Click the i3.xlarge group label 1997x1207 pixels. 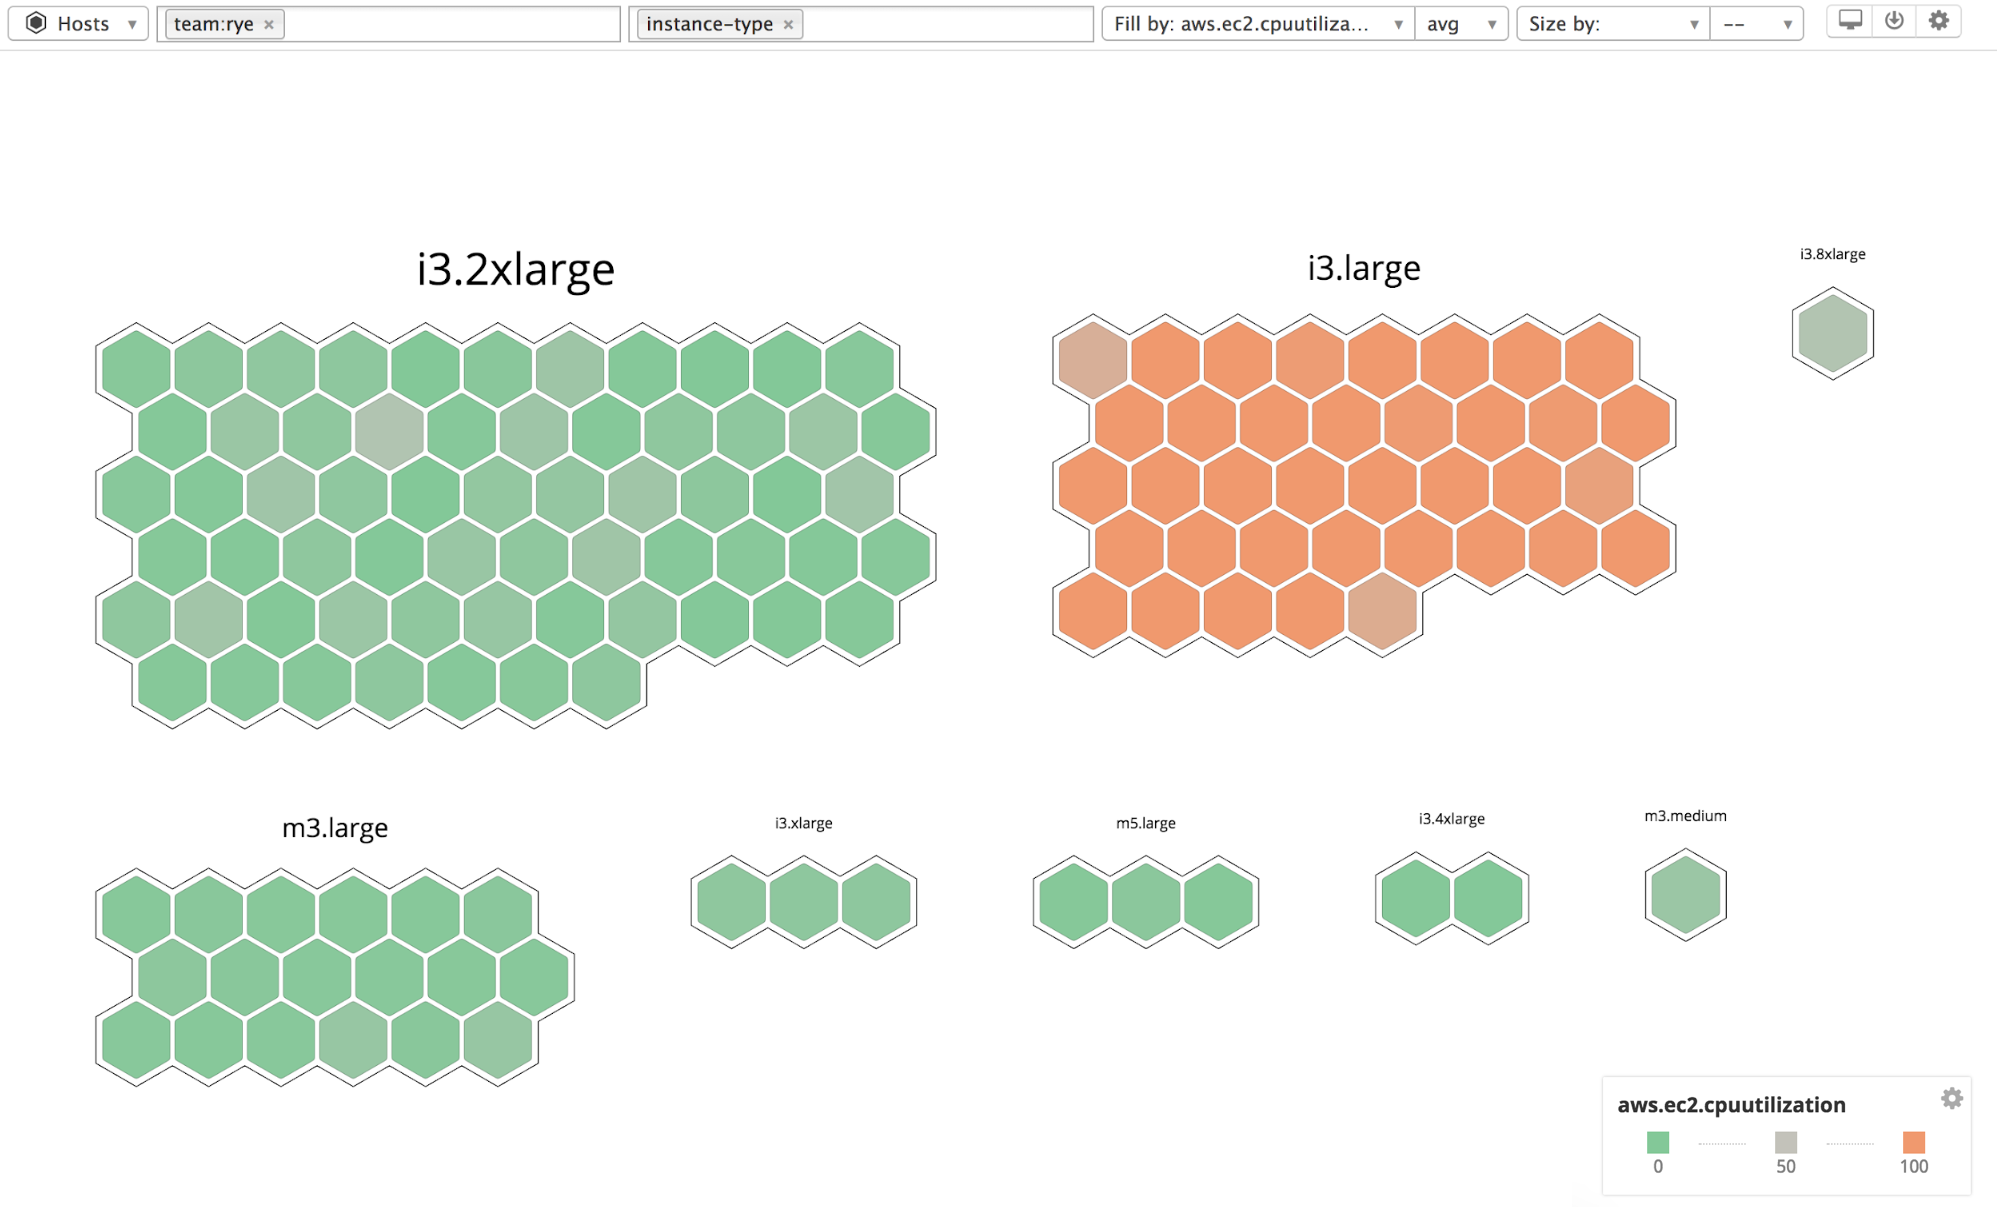801,822
